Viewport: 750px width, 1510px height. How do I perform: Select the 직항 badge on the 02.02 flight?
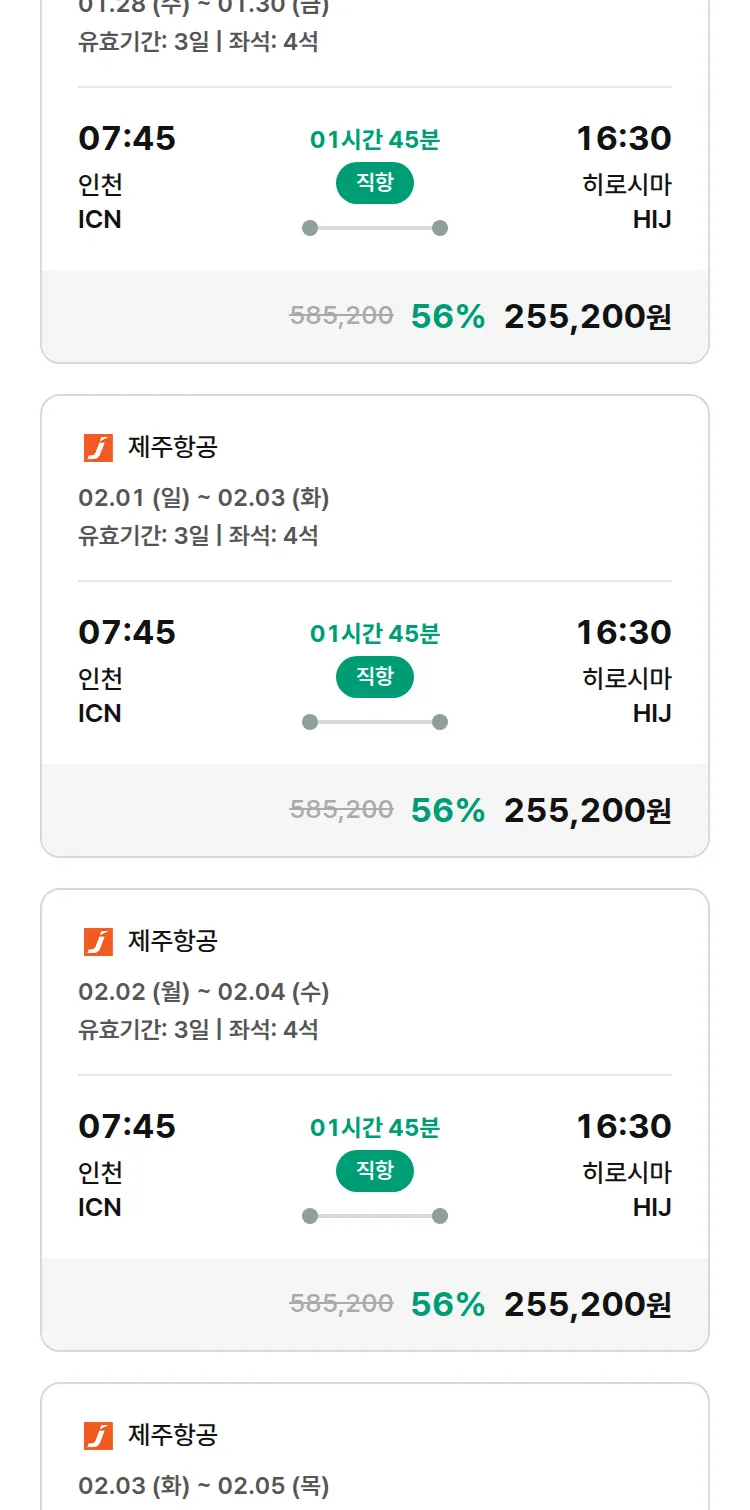pos(374,1171)
